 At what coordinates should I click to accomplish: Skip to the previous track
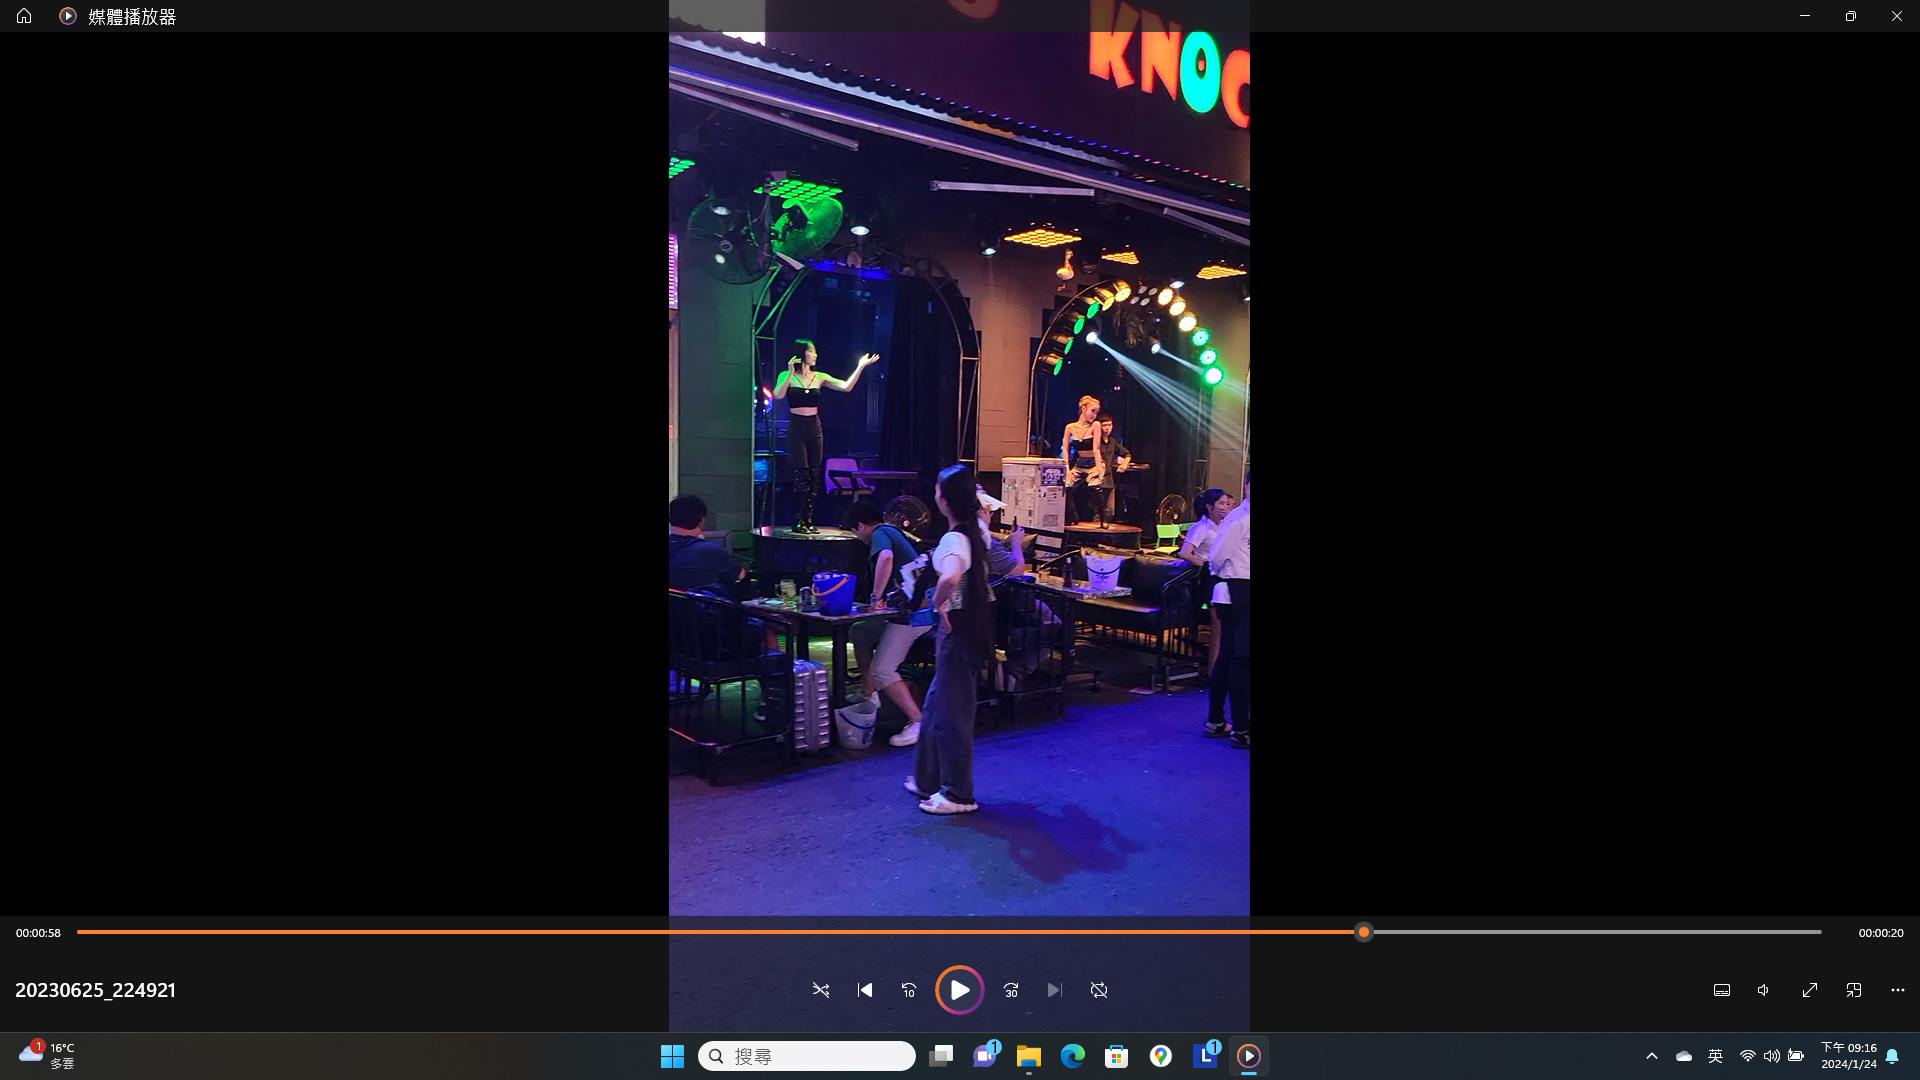coord(865,990)
